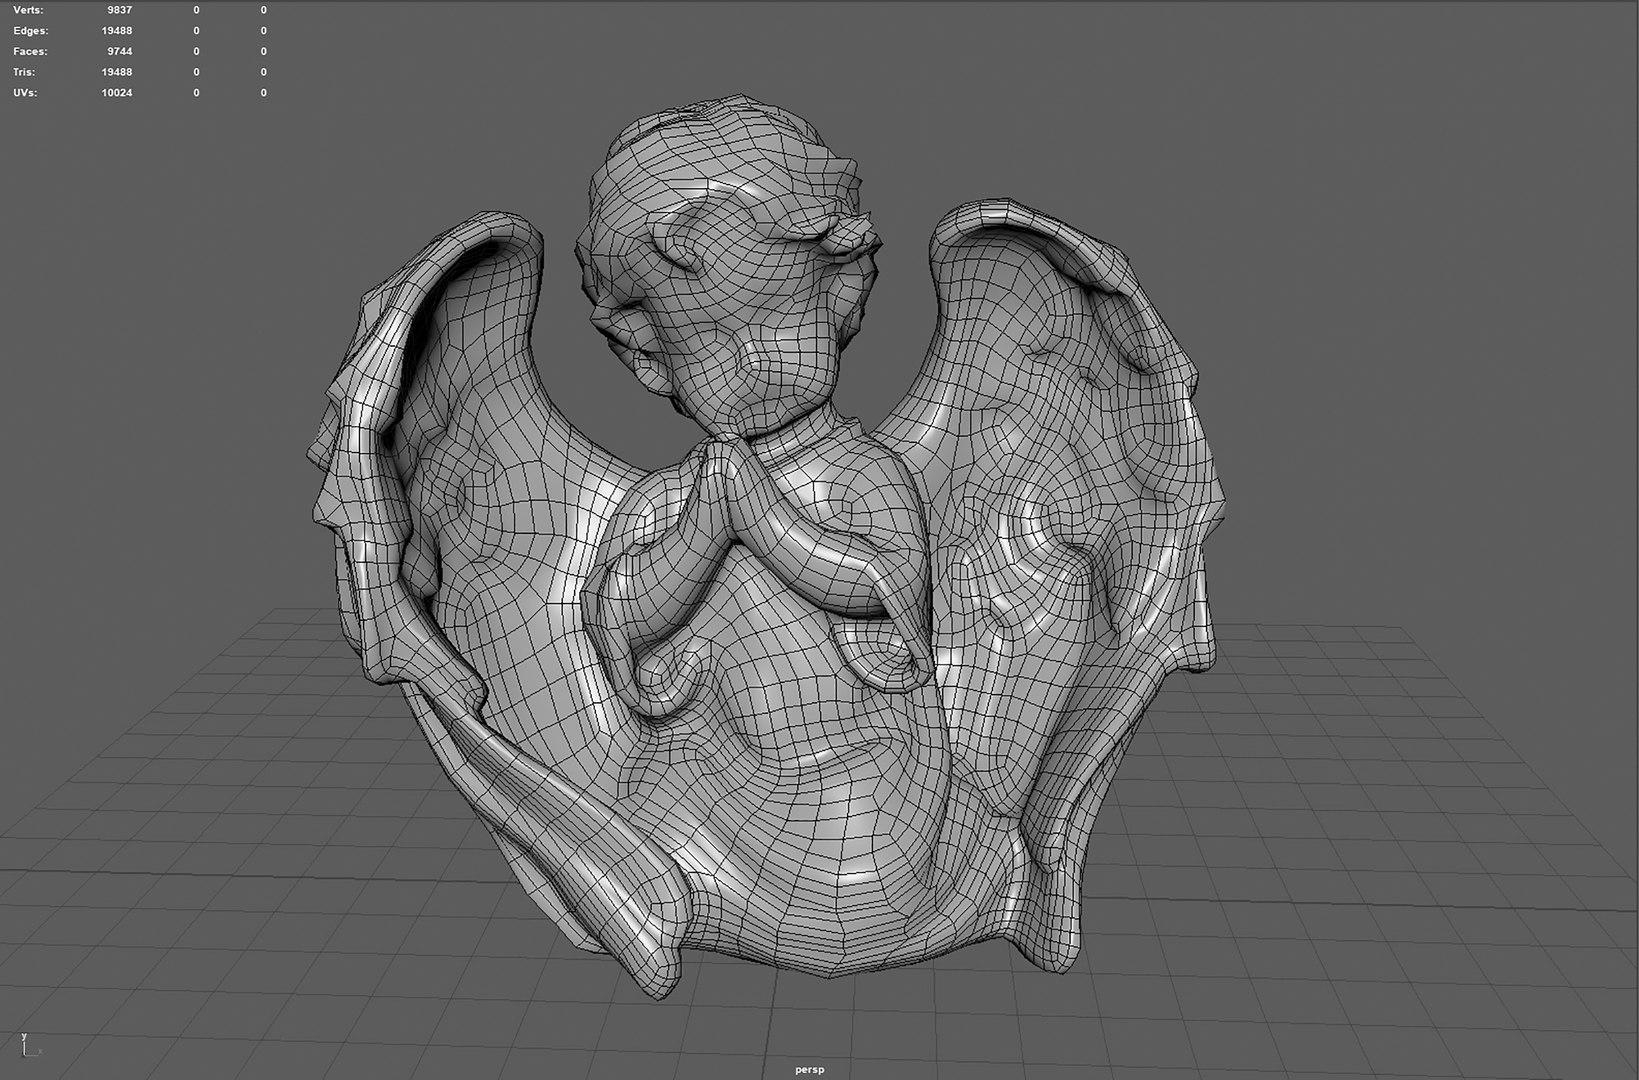
Task: Select the 'UVs:' HUD label
Action: pos(26,93)
